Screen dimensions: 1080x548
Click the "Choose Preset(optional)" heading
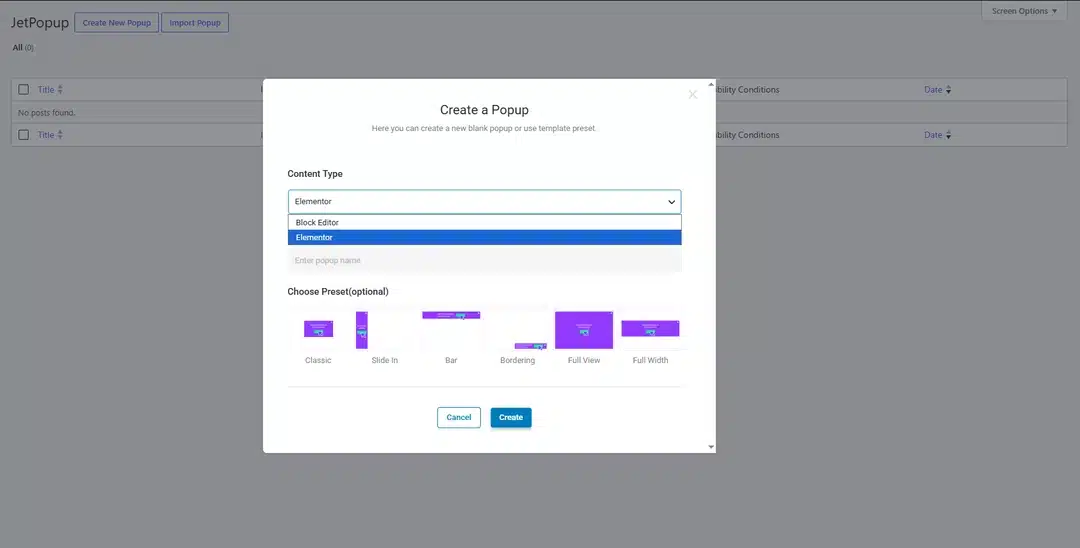[x=338, y=292]
